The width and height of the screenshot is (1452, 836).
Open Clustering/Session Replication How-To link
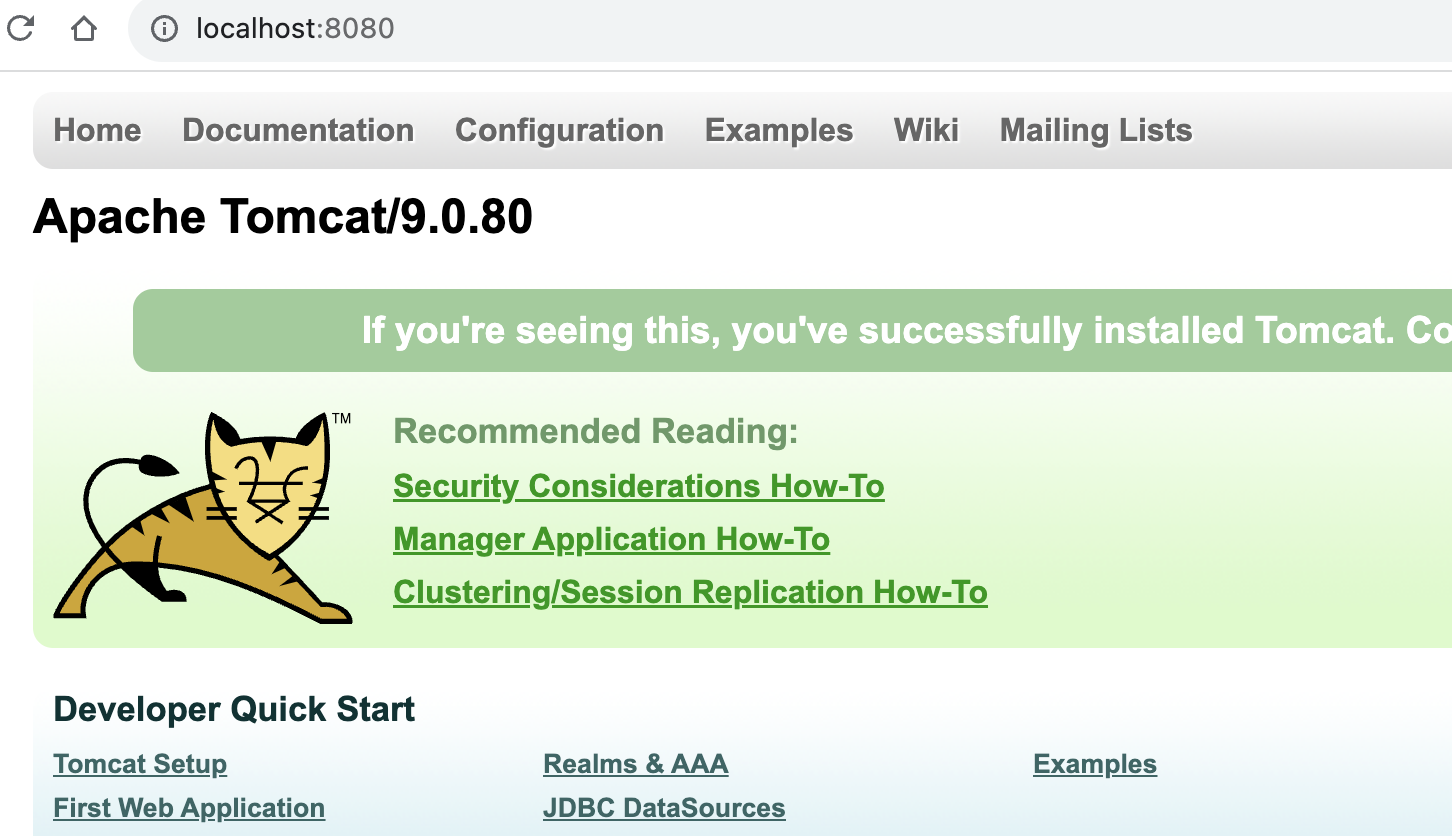pos(690,593)
